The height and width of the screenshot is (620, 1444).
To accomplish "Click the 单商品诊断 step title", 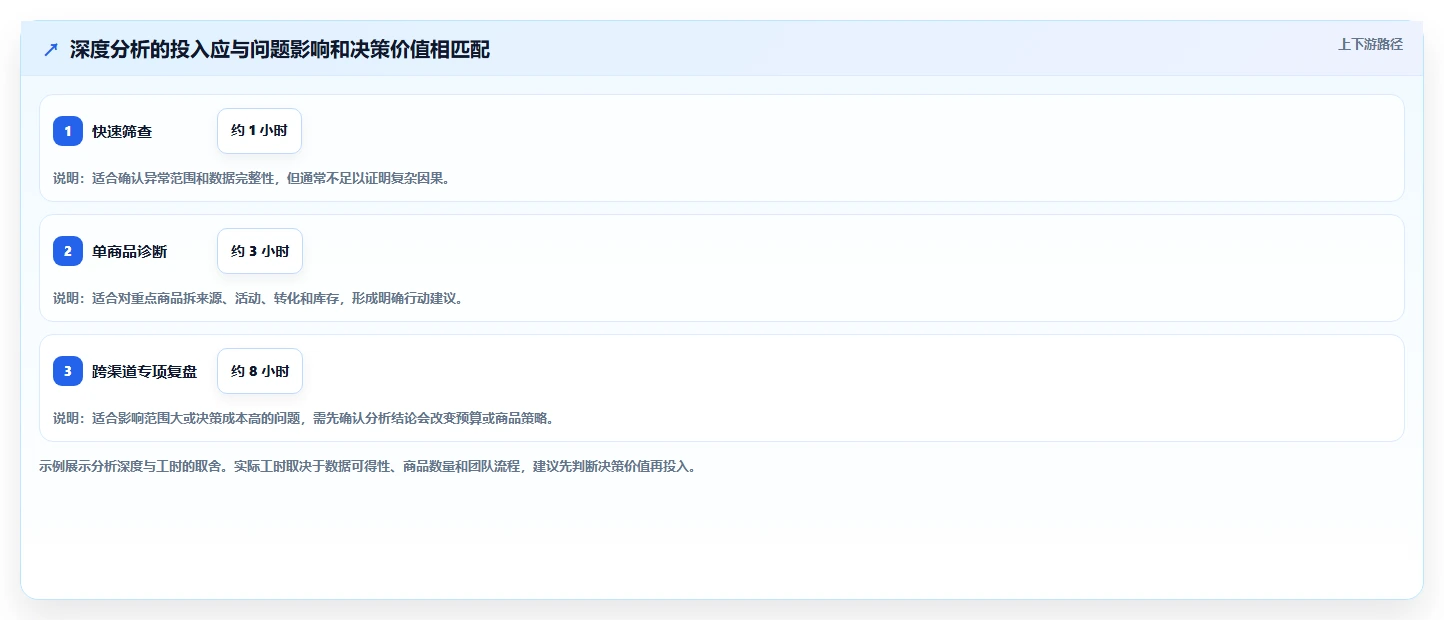I will pos(130,251).
